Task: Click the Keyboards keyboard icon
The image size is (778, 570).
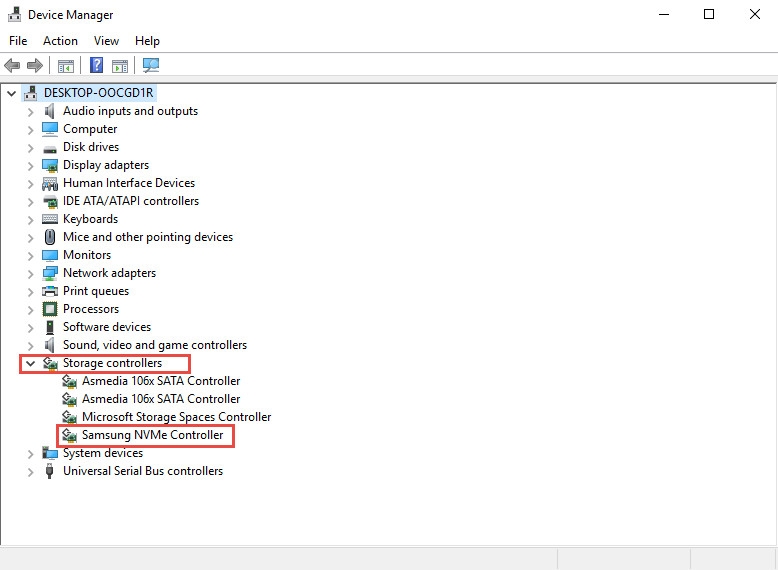Action: 50,219
